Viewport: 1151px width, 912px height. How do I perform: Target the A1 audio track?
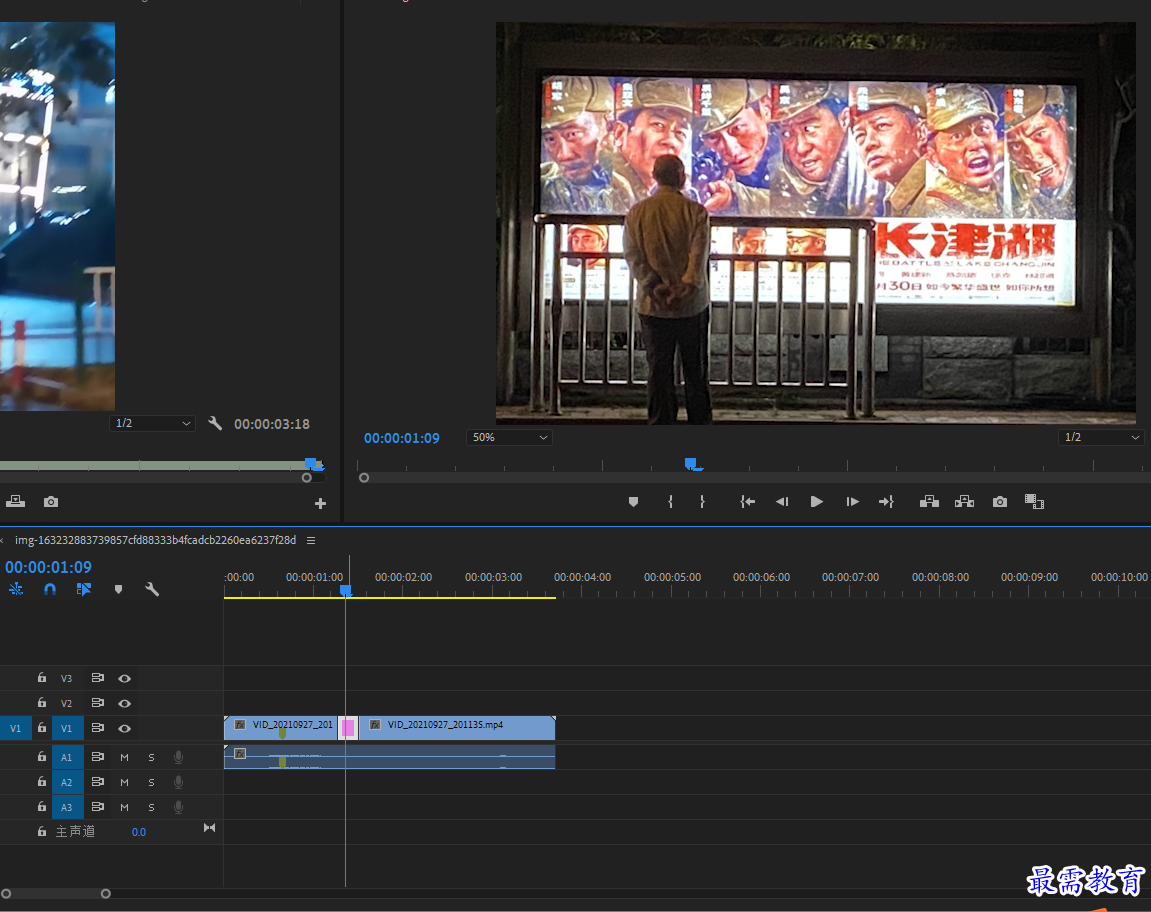pos(67,757)
